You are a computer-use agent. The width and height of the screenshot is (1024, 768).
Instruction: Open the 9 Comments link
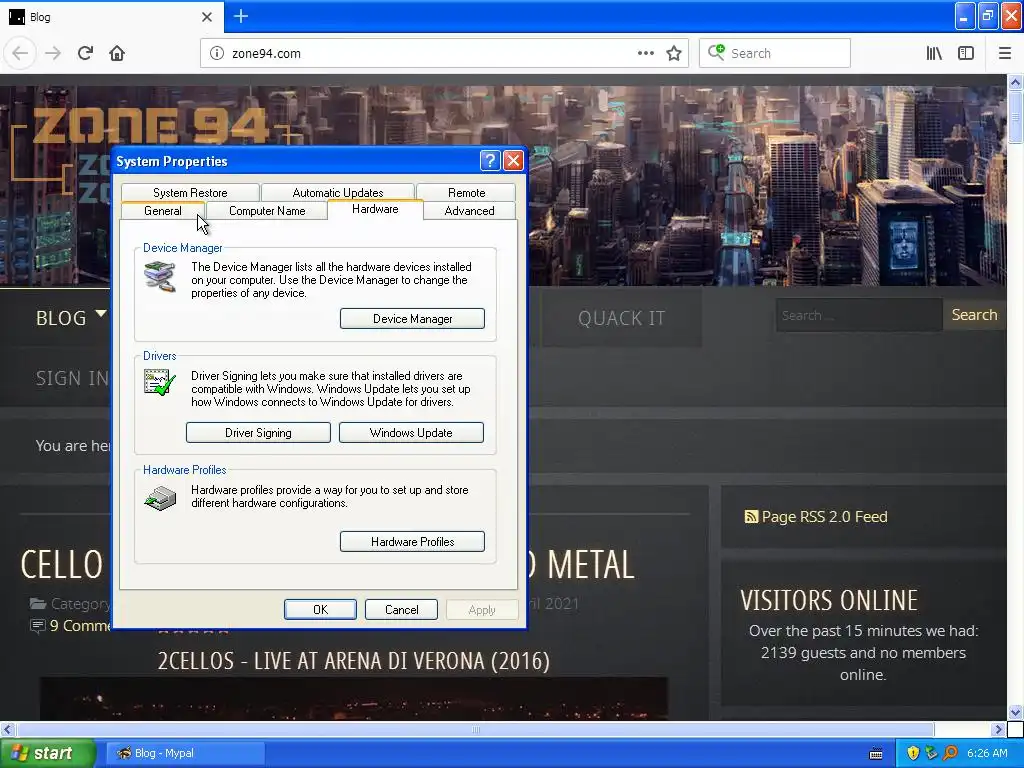pyautogui.click(x=80, y=626)
